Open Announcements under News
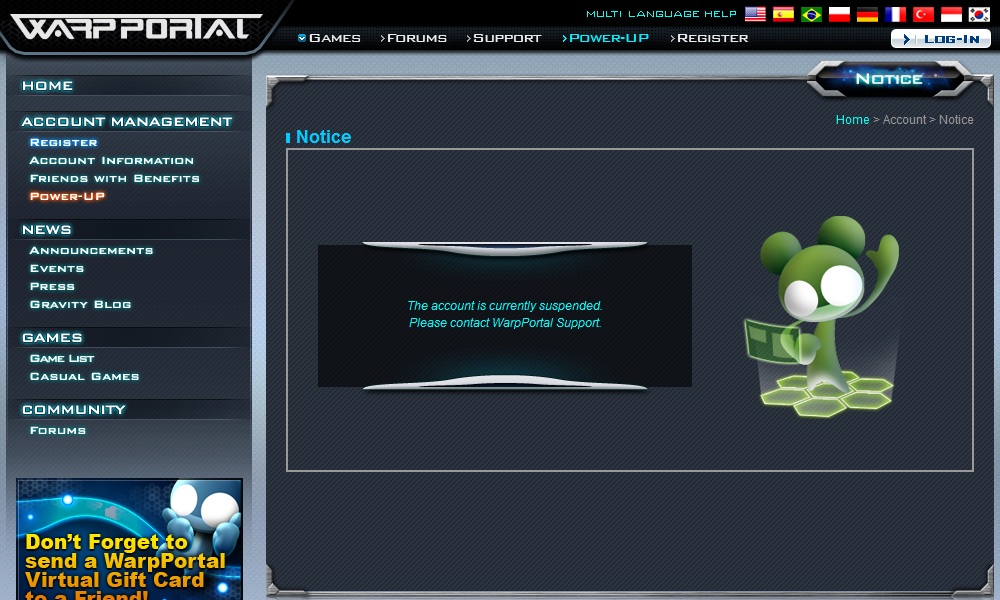 [91, 251]
